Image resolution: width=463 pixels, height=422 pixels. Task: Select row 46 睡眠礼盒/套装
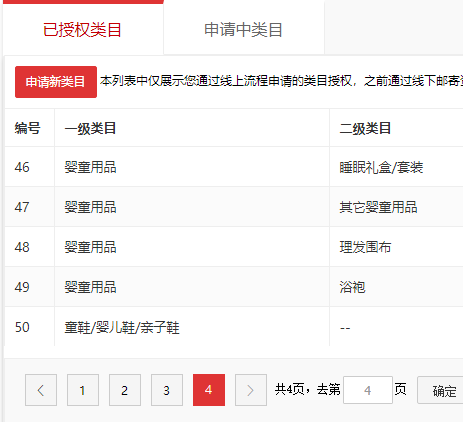[234, 167]
